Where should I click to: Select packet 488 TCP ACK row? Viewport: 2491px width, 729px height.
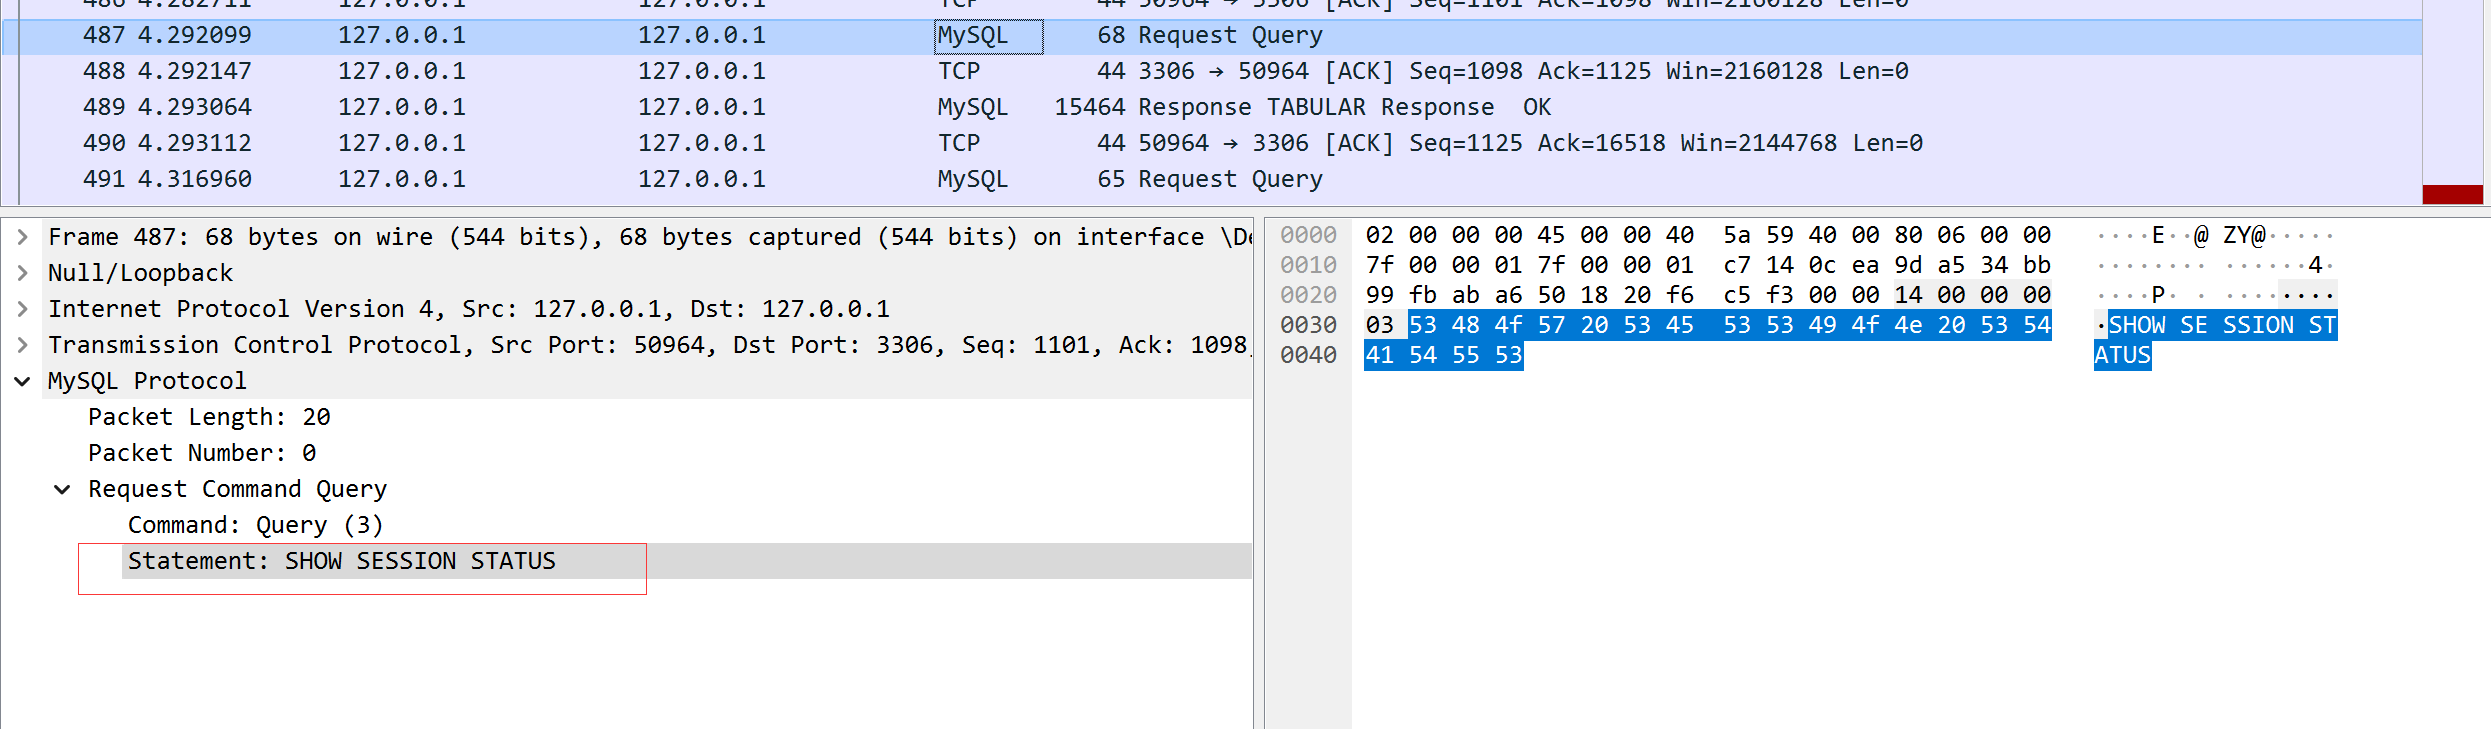[x=1211, y=72]
